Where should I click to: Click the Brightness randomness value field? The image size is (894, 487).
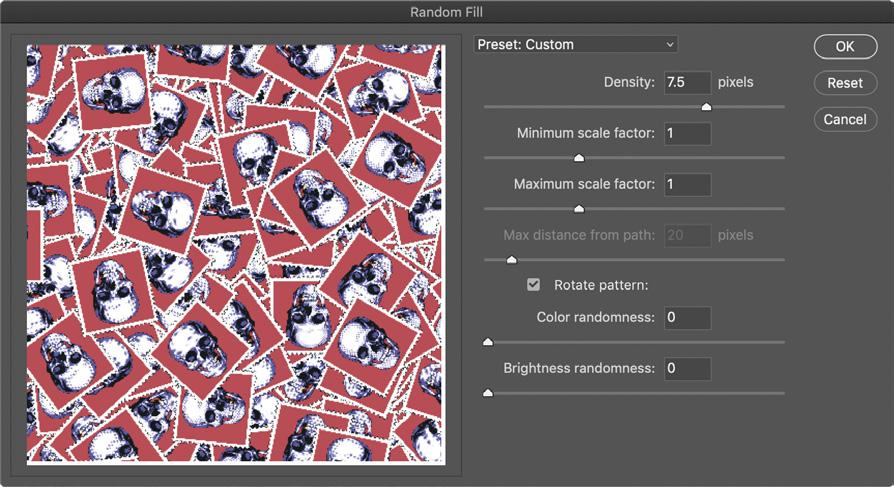pos(688,368)
